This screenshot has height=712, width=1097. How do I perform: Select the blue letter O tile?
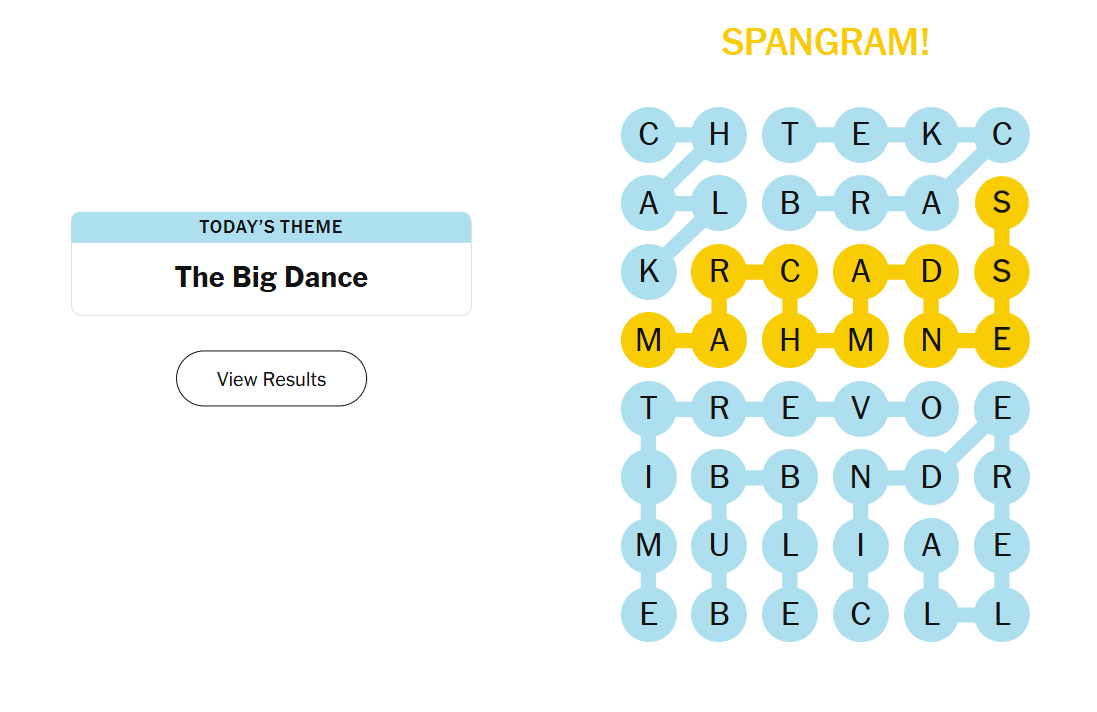pos(931,409)
